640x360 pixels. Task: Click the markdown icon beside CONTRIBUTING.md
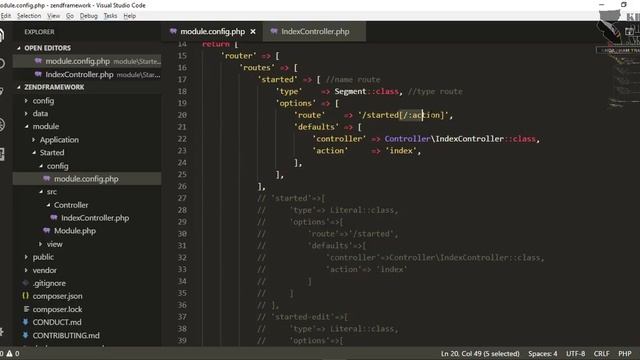tap(26, 335)
